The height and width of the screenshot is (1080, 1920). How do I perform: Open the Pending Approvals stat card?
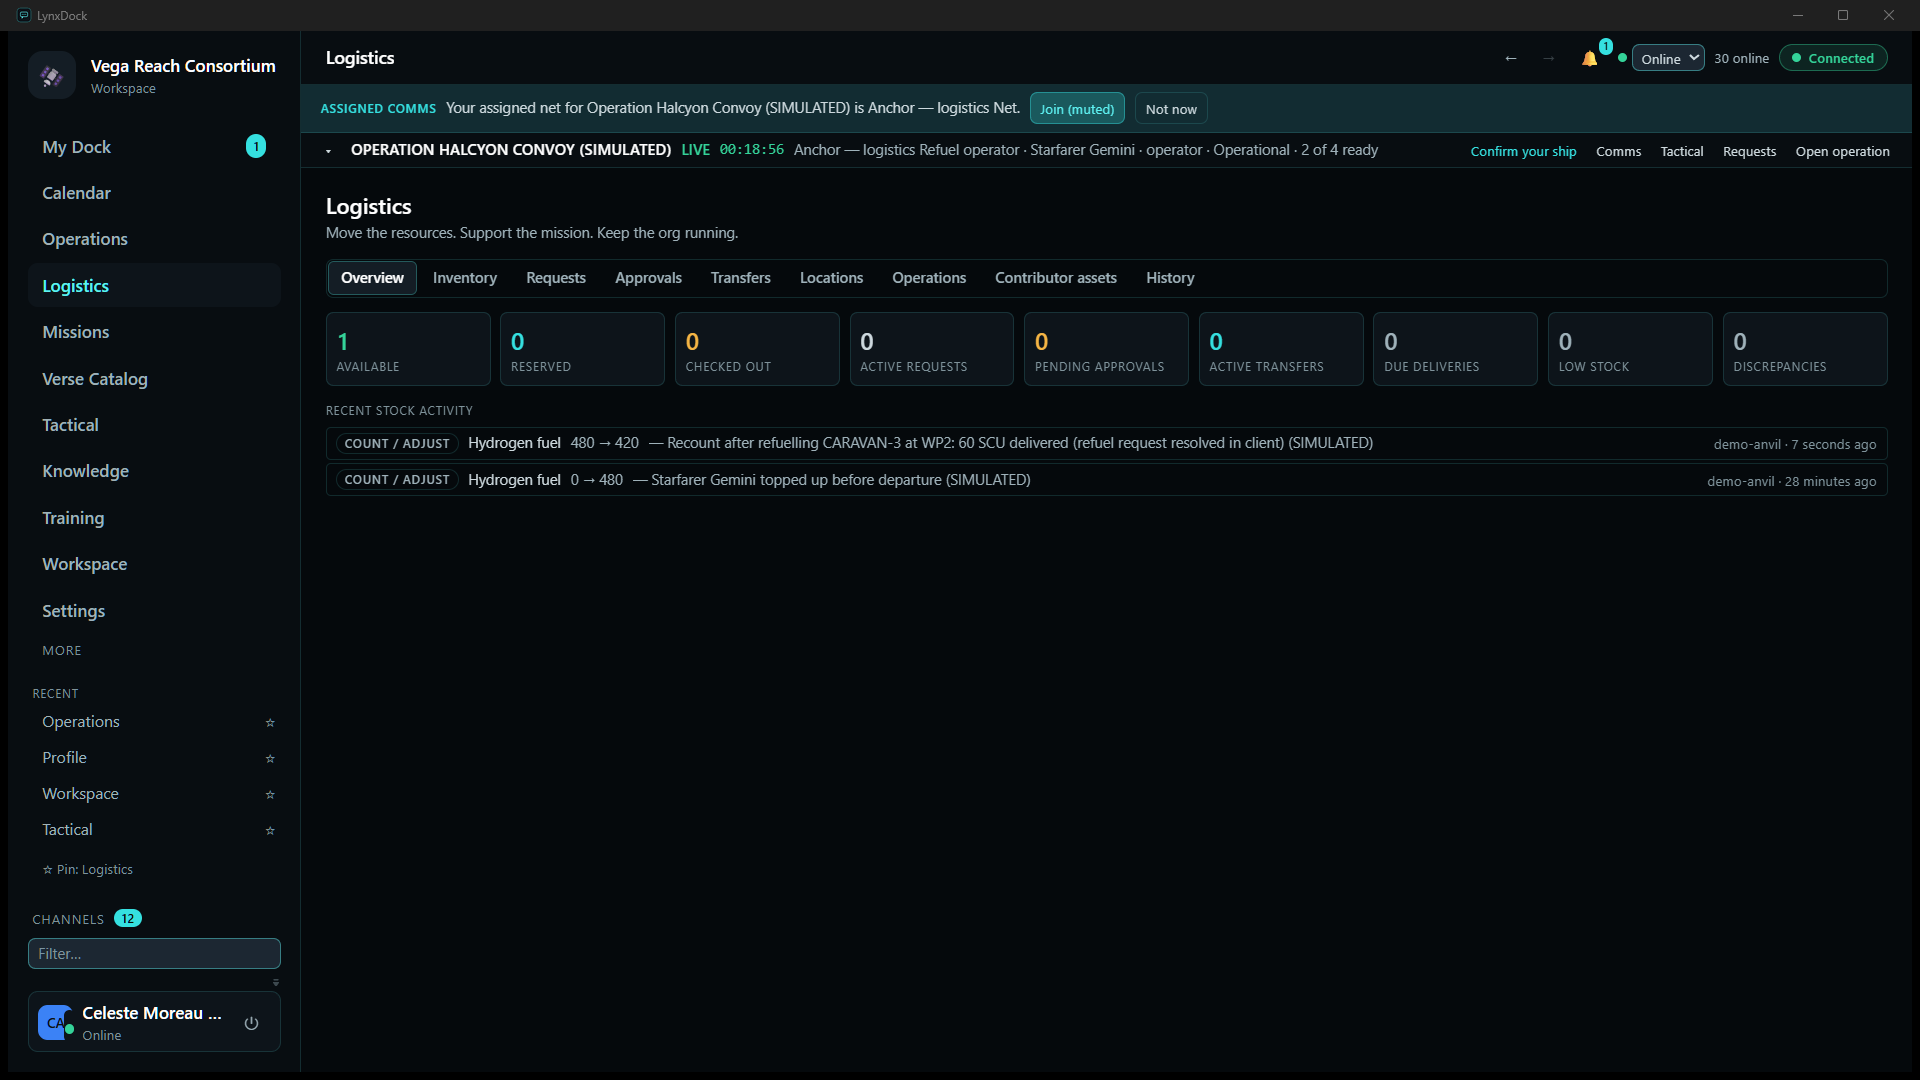point(1106,349)
